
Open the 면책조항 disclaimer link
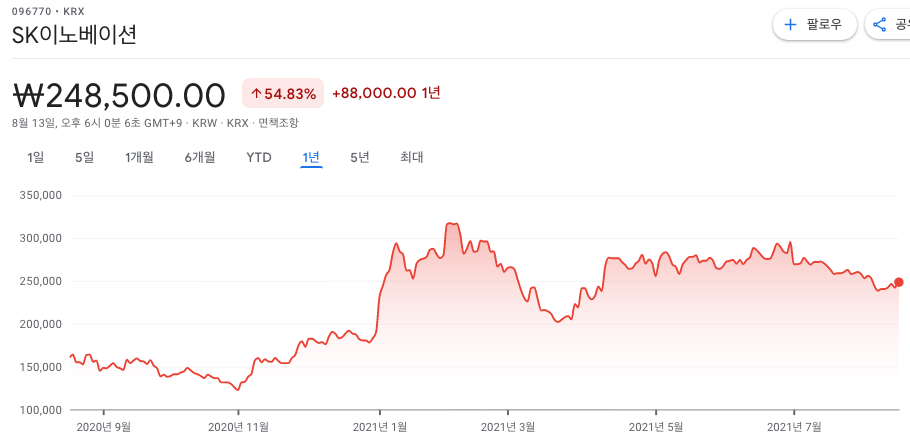click(x=279, y=123)
